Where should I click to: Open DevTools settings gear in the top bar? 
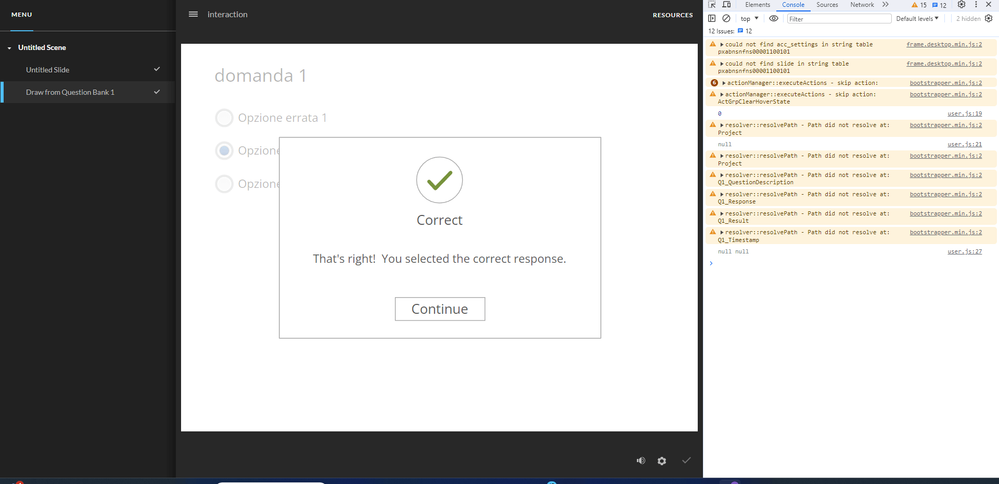[961, 4]
